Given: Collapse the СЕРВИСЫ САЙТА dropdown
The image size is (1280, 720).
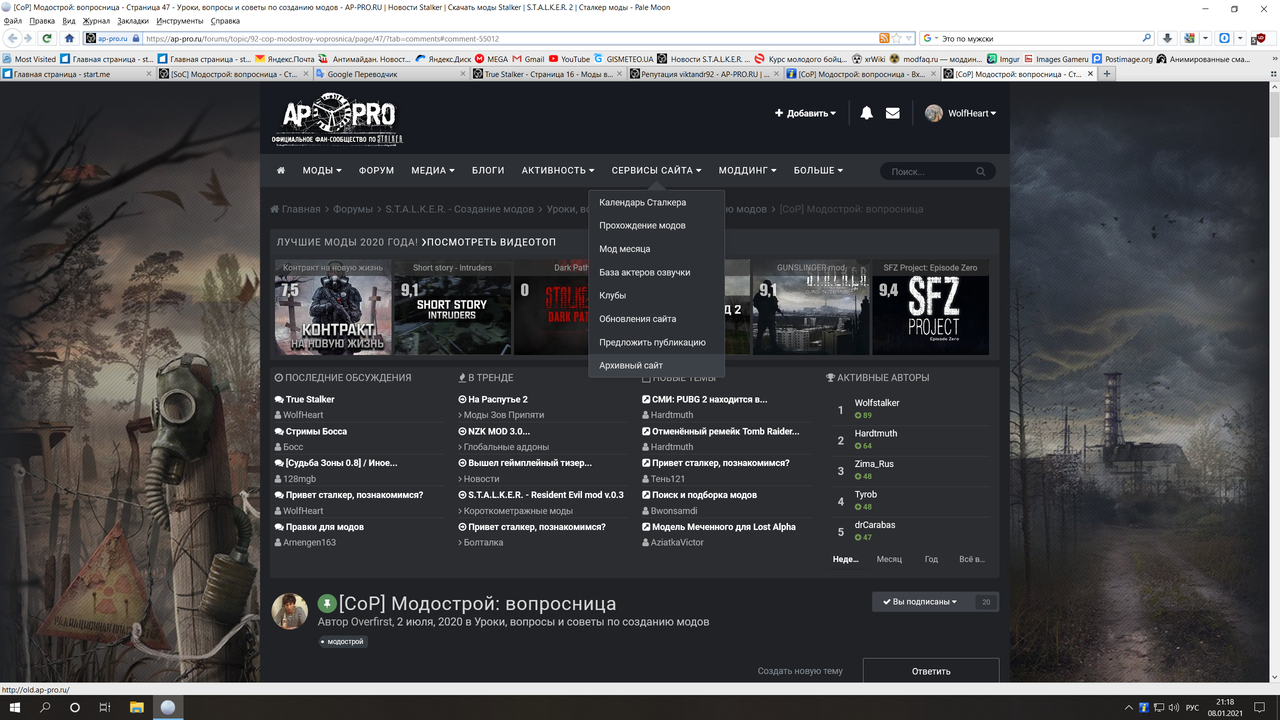Looking at the screenshot, I should tap(656, 171).
